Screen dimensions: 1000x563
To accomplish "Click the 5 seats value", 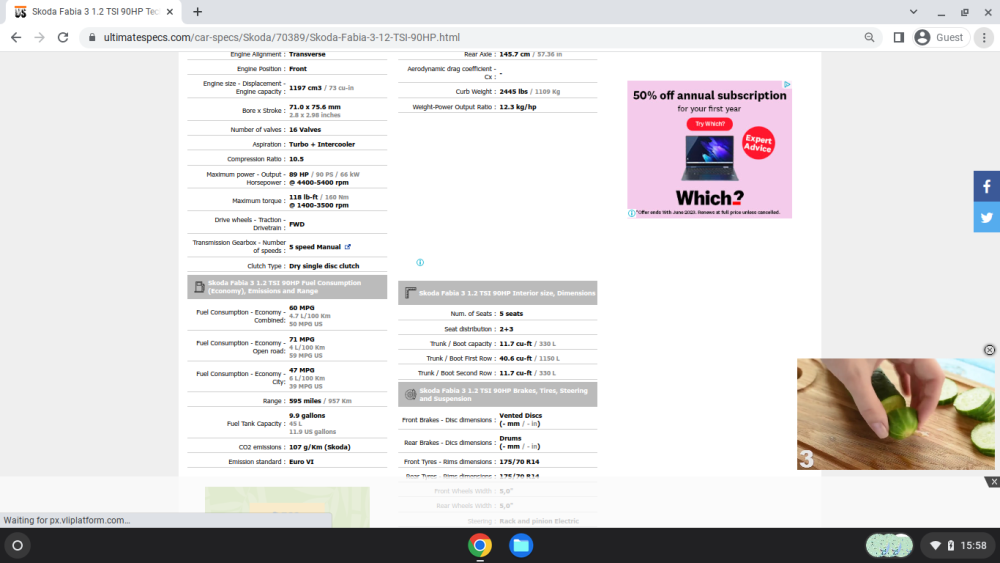I will click(511, 314).
